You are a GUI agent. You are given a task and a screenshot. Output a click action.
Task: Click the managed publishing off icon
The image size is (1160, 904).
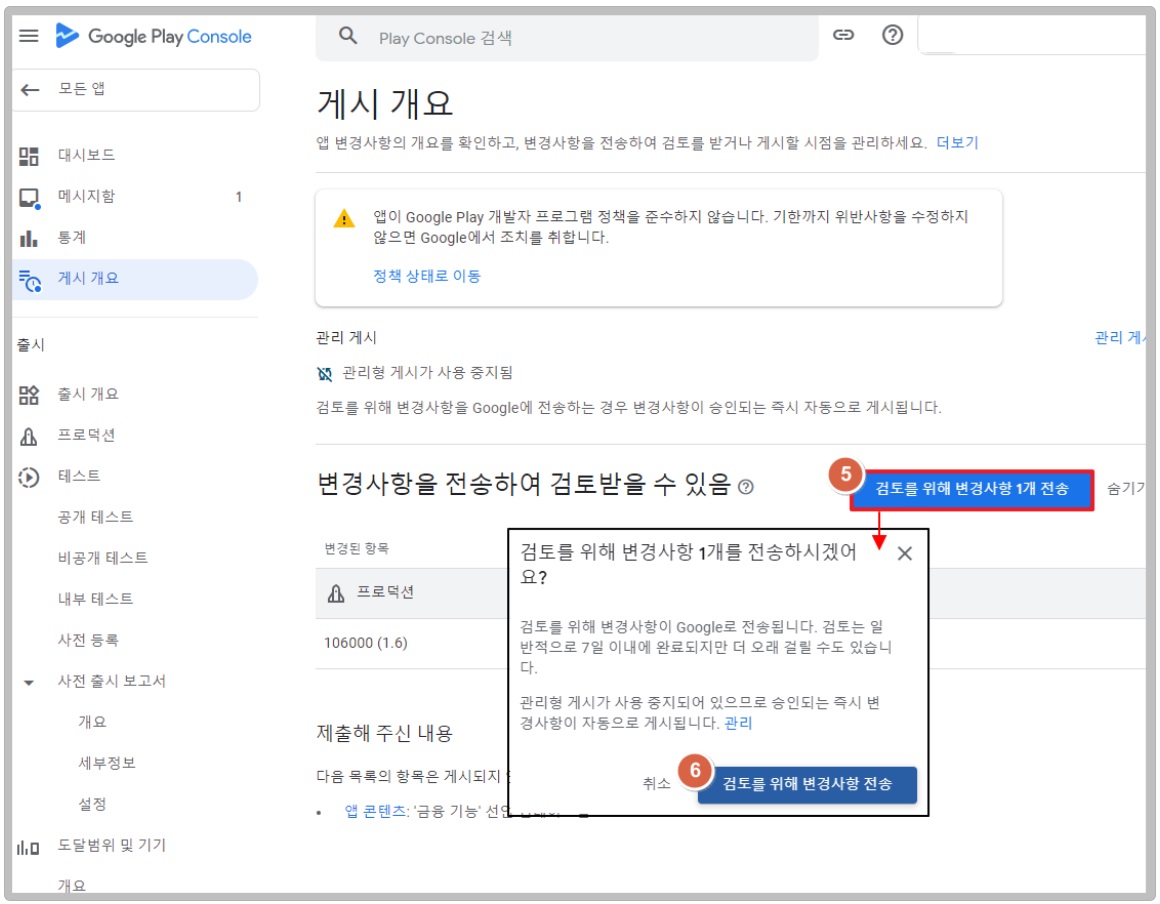click(324, 374)
